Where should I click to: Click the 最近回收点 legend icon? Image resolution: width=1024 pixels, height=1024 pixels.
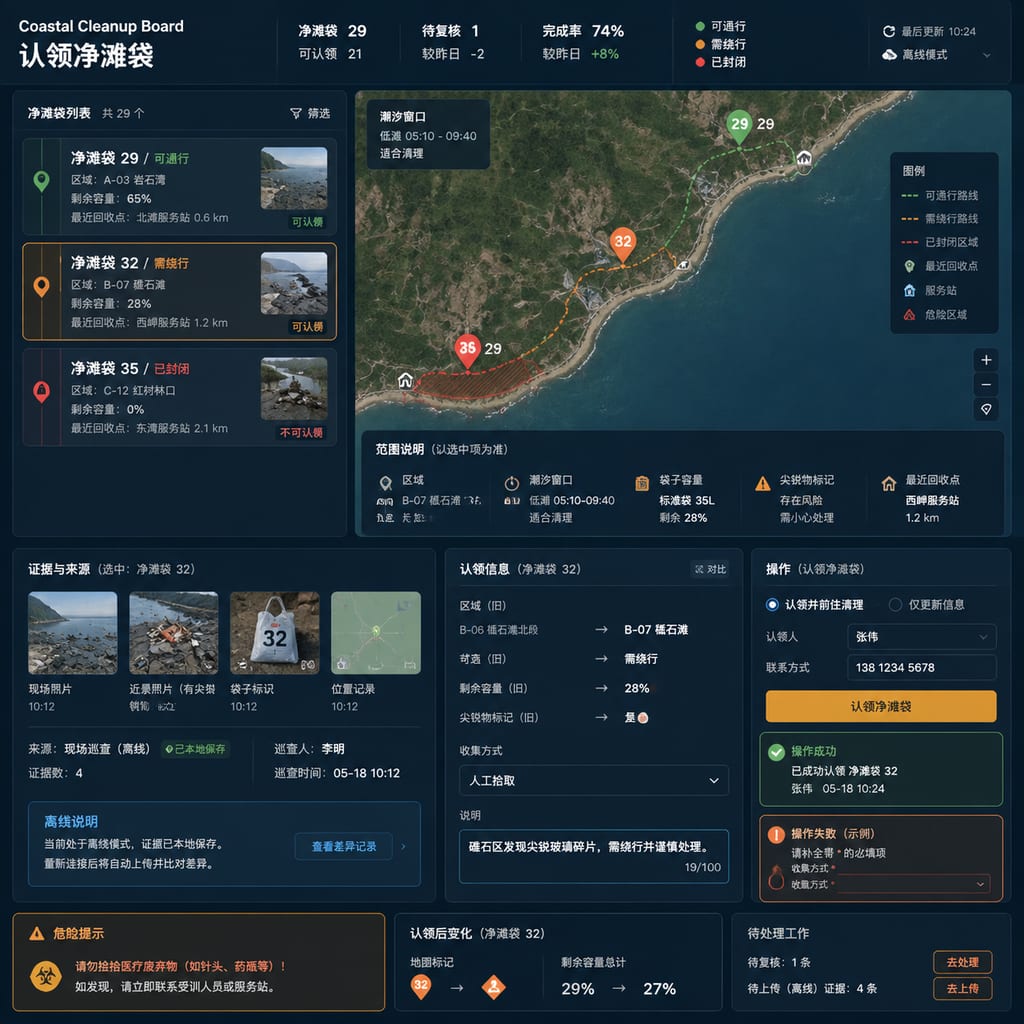(x=909, y=266)
